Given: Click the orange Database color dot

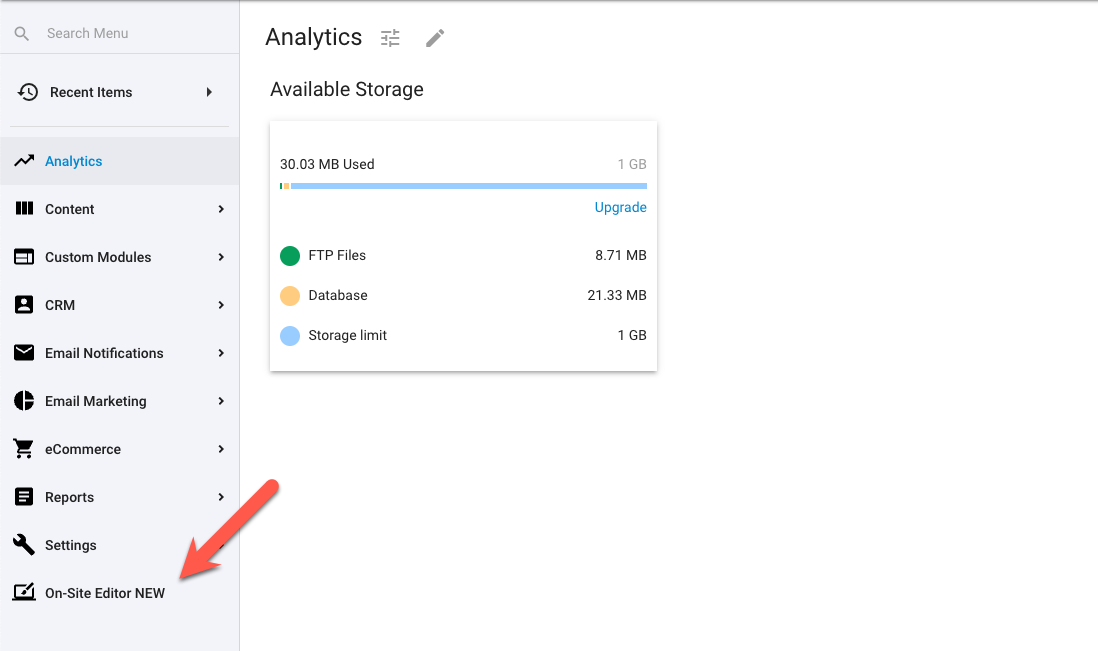Looking at the screenshot, I should coord(290,296).
